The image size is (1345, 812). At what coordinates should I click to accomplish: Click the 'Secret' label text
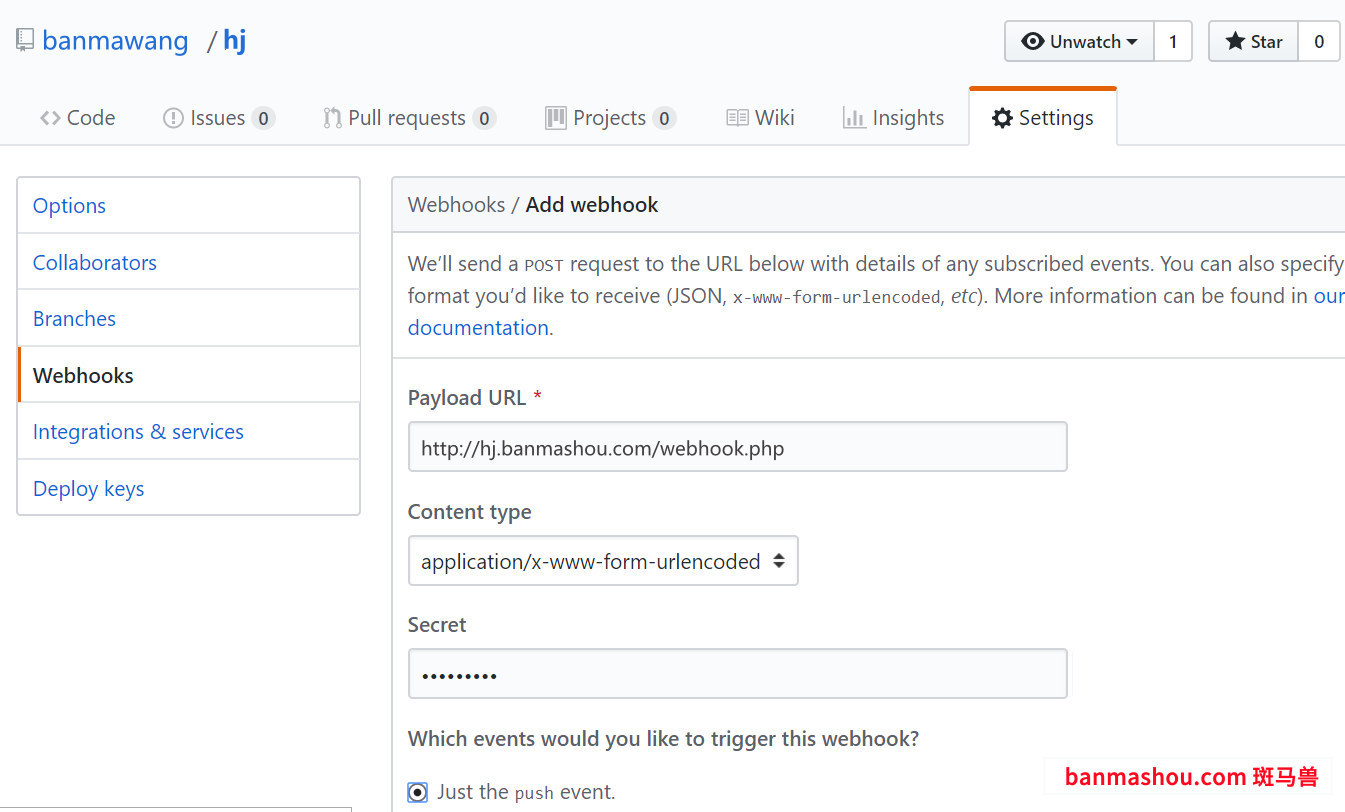[x=437, y=625]
